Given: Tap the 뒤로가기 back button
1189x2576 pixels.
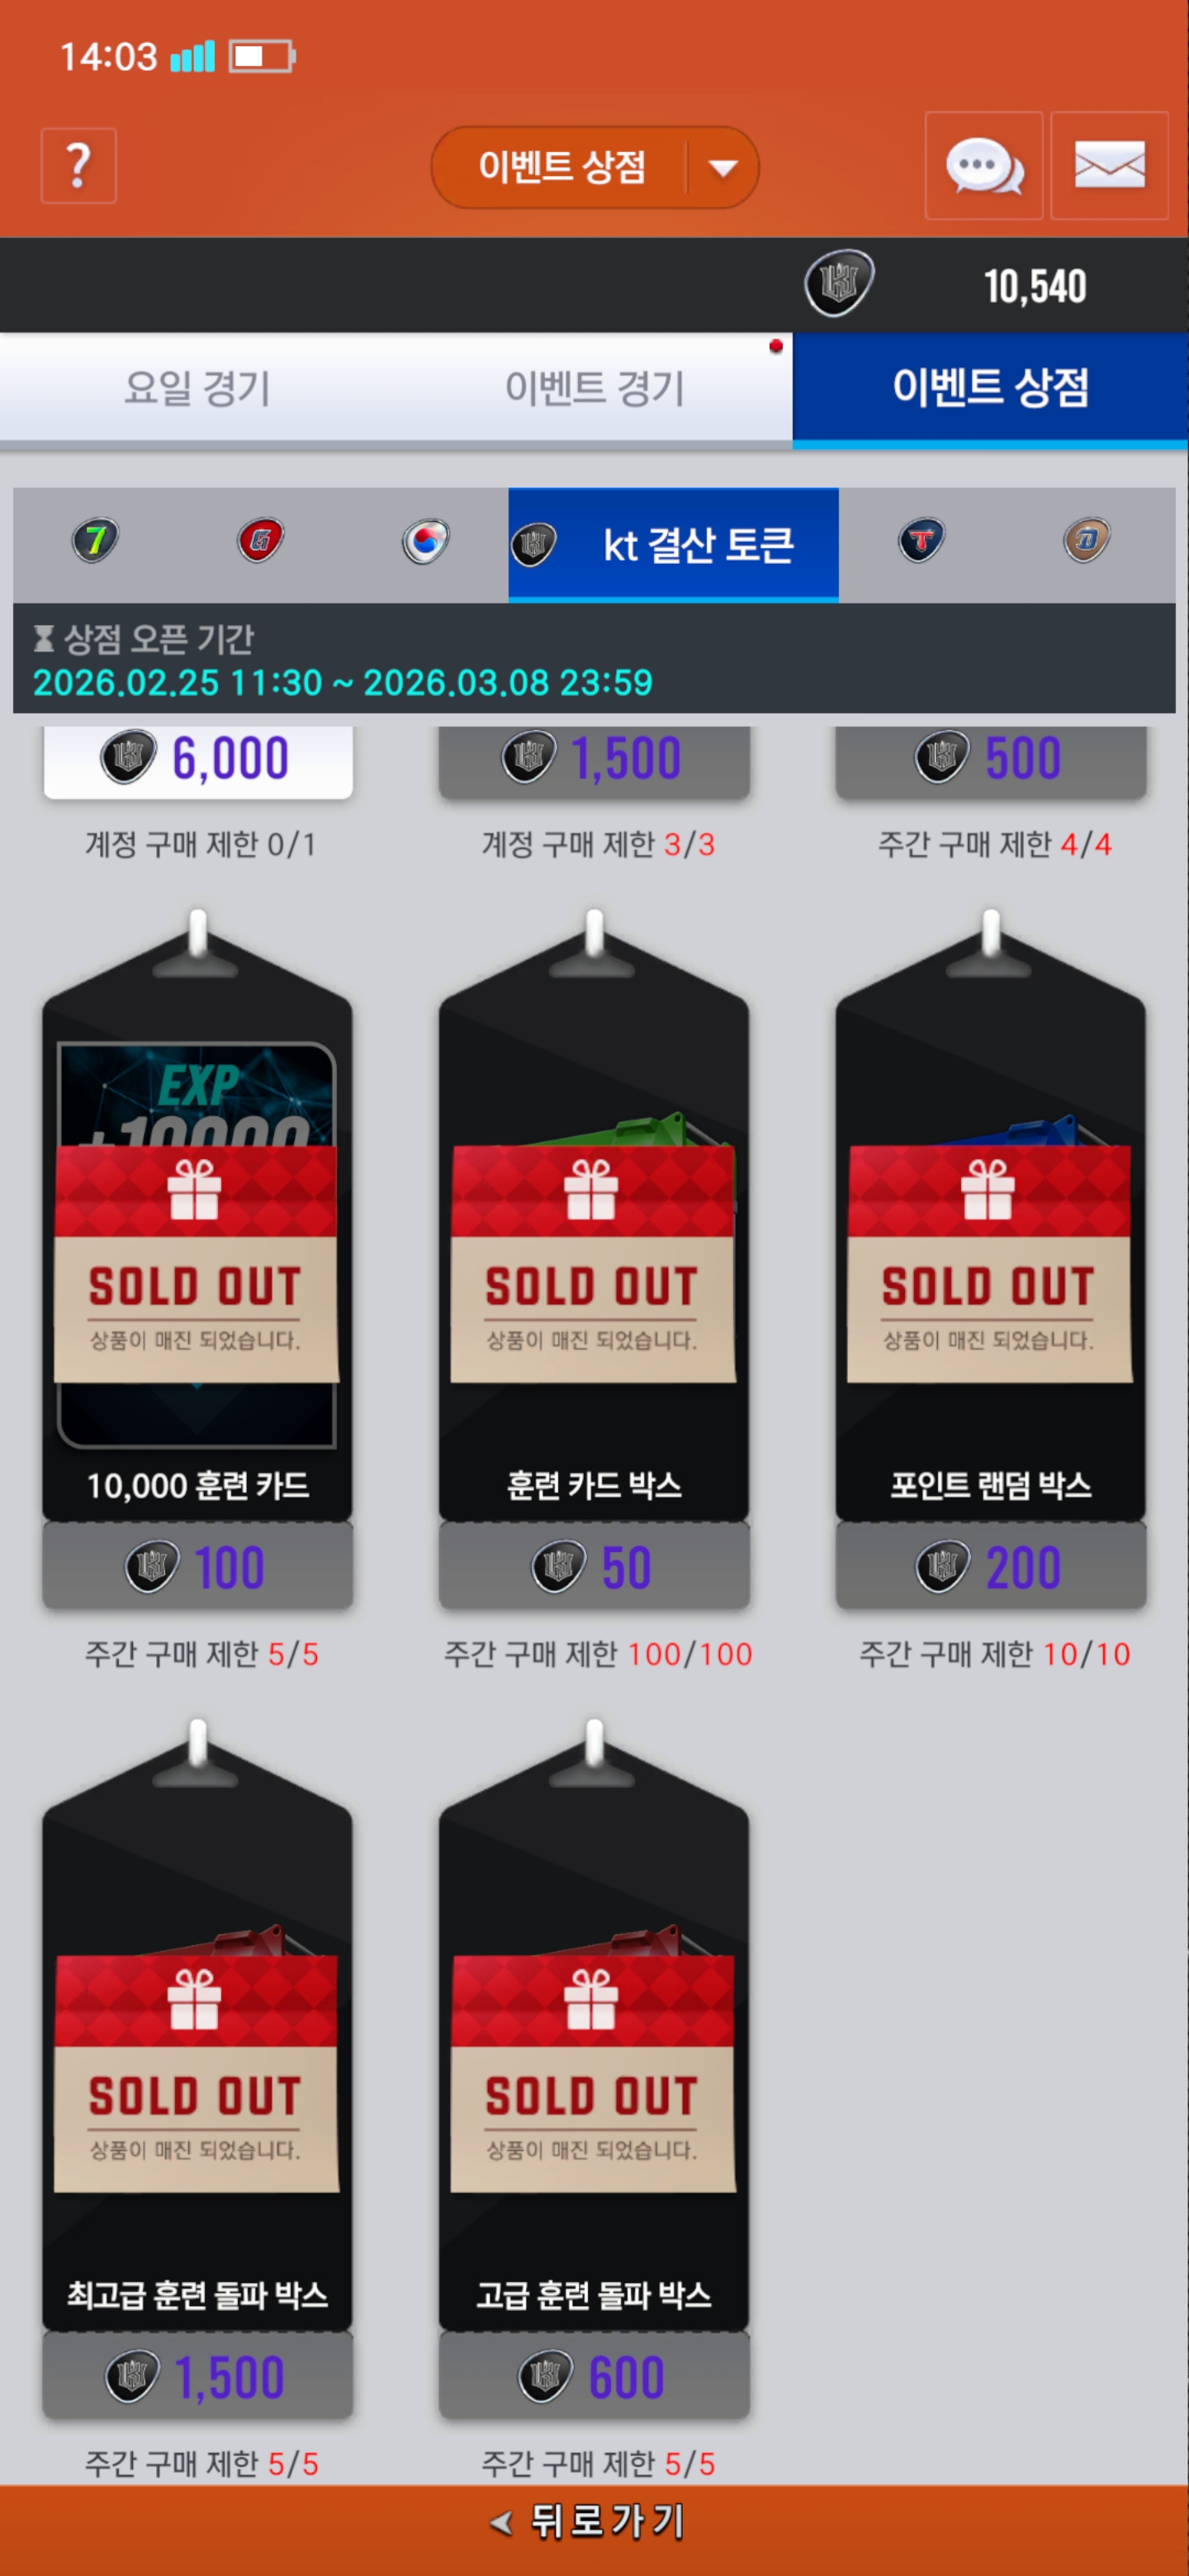Looking at the screenshot, I should tap(594, 2522).
